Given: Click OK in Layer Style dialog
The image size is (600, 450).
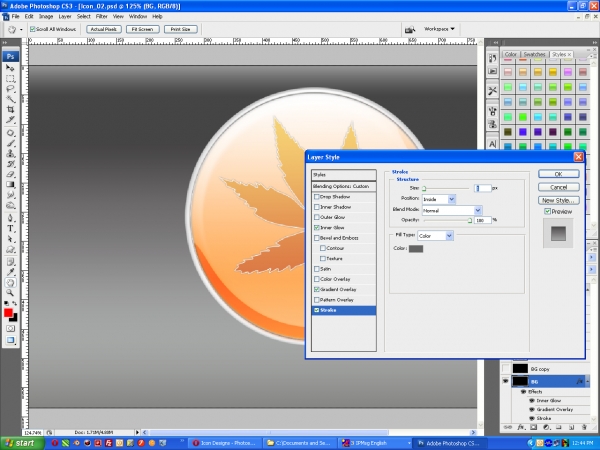Looking at the screenshot, I should (559, 174).
